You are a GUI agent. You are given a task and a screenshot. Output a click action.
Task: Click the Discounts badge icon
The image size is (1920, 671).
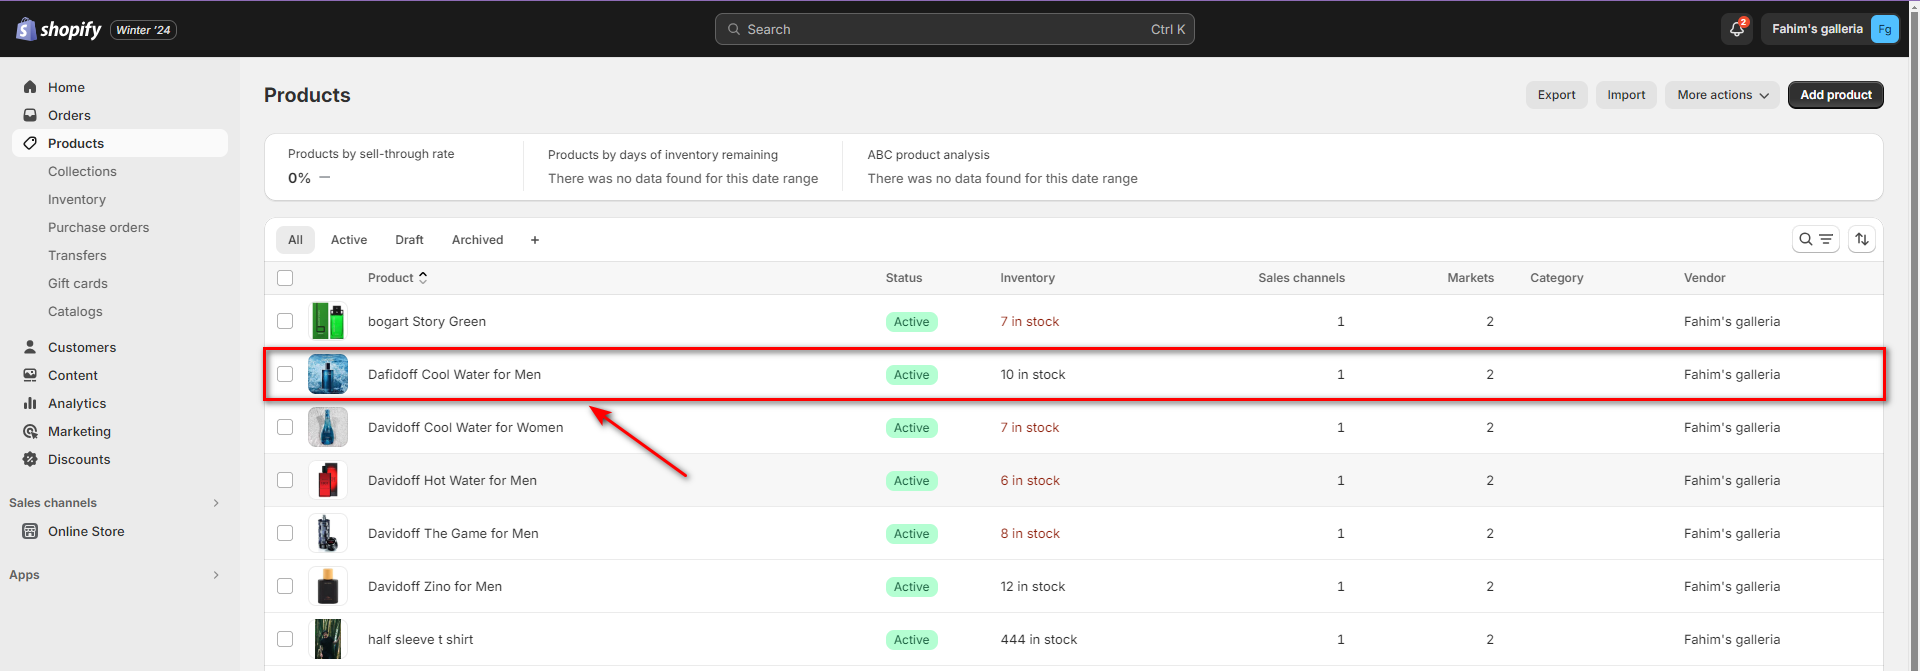(x=30, y=459)
